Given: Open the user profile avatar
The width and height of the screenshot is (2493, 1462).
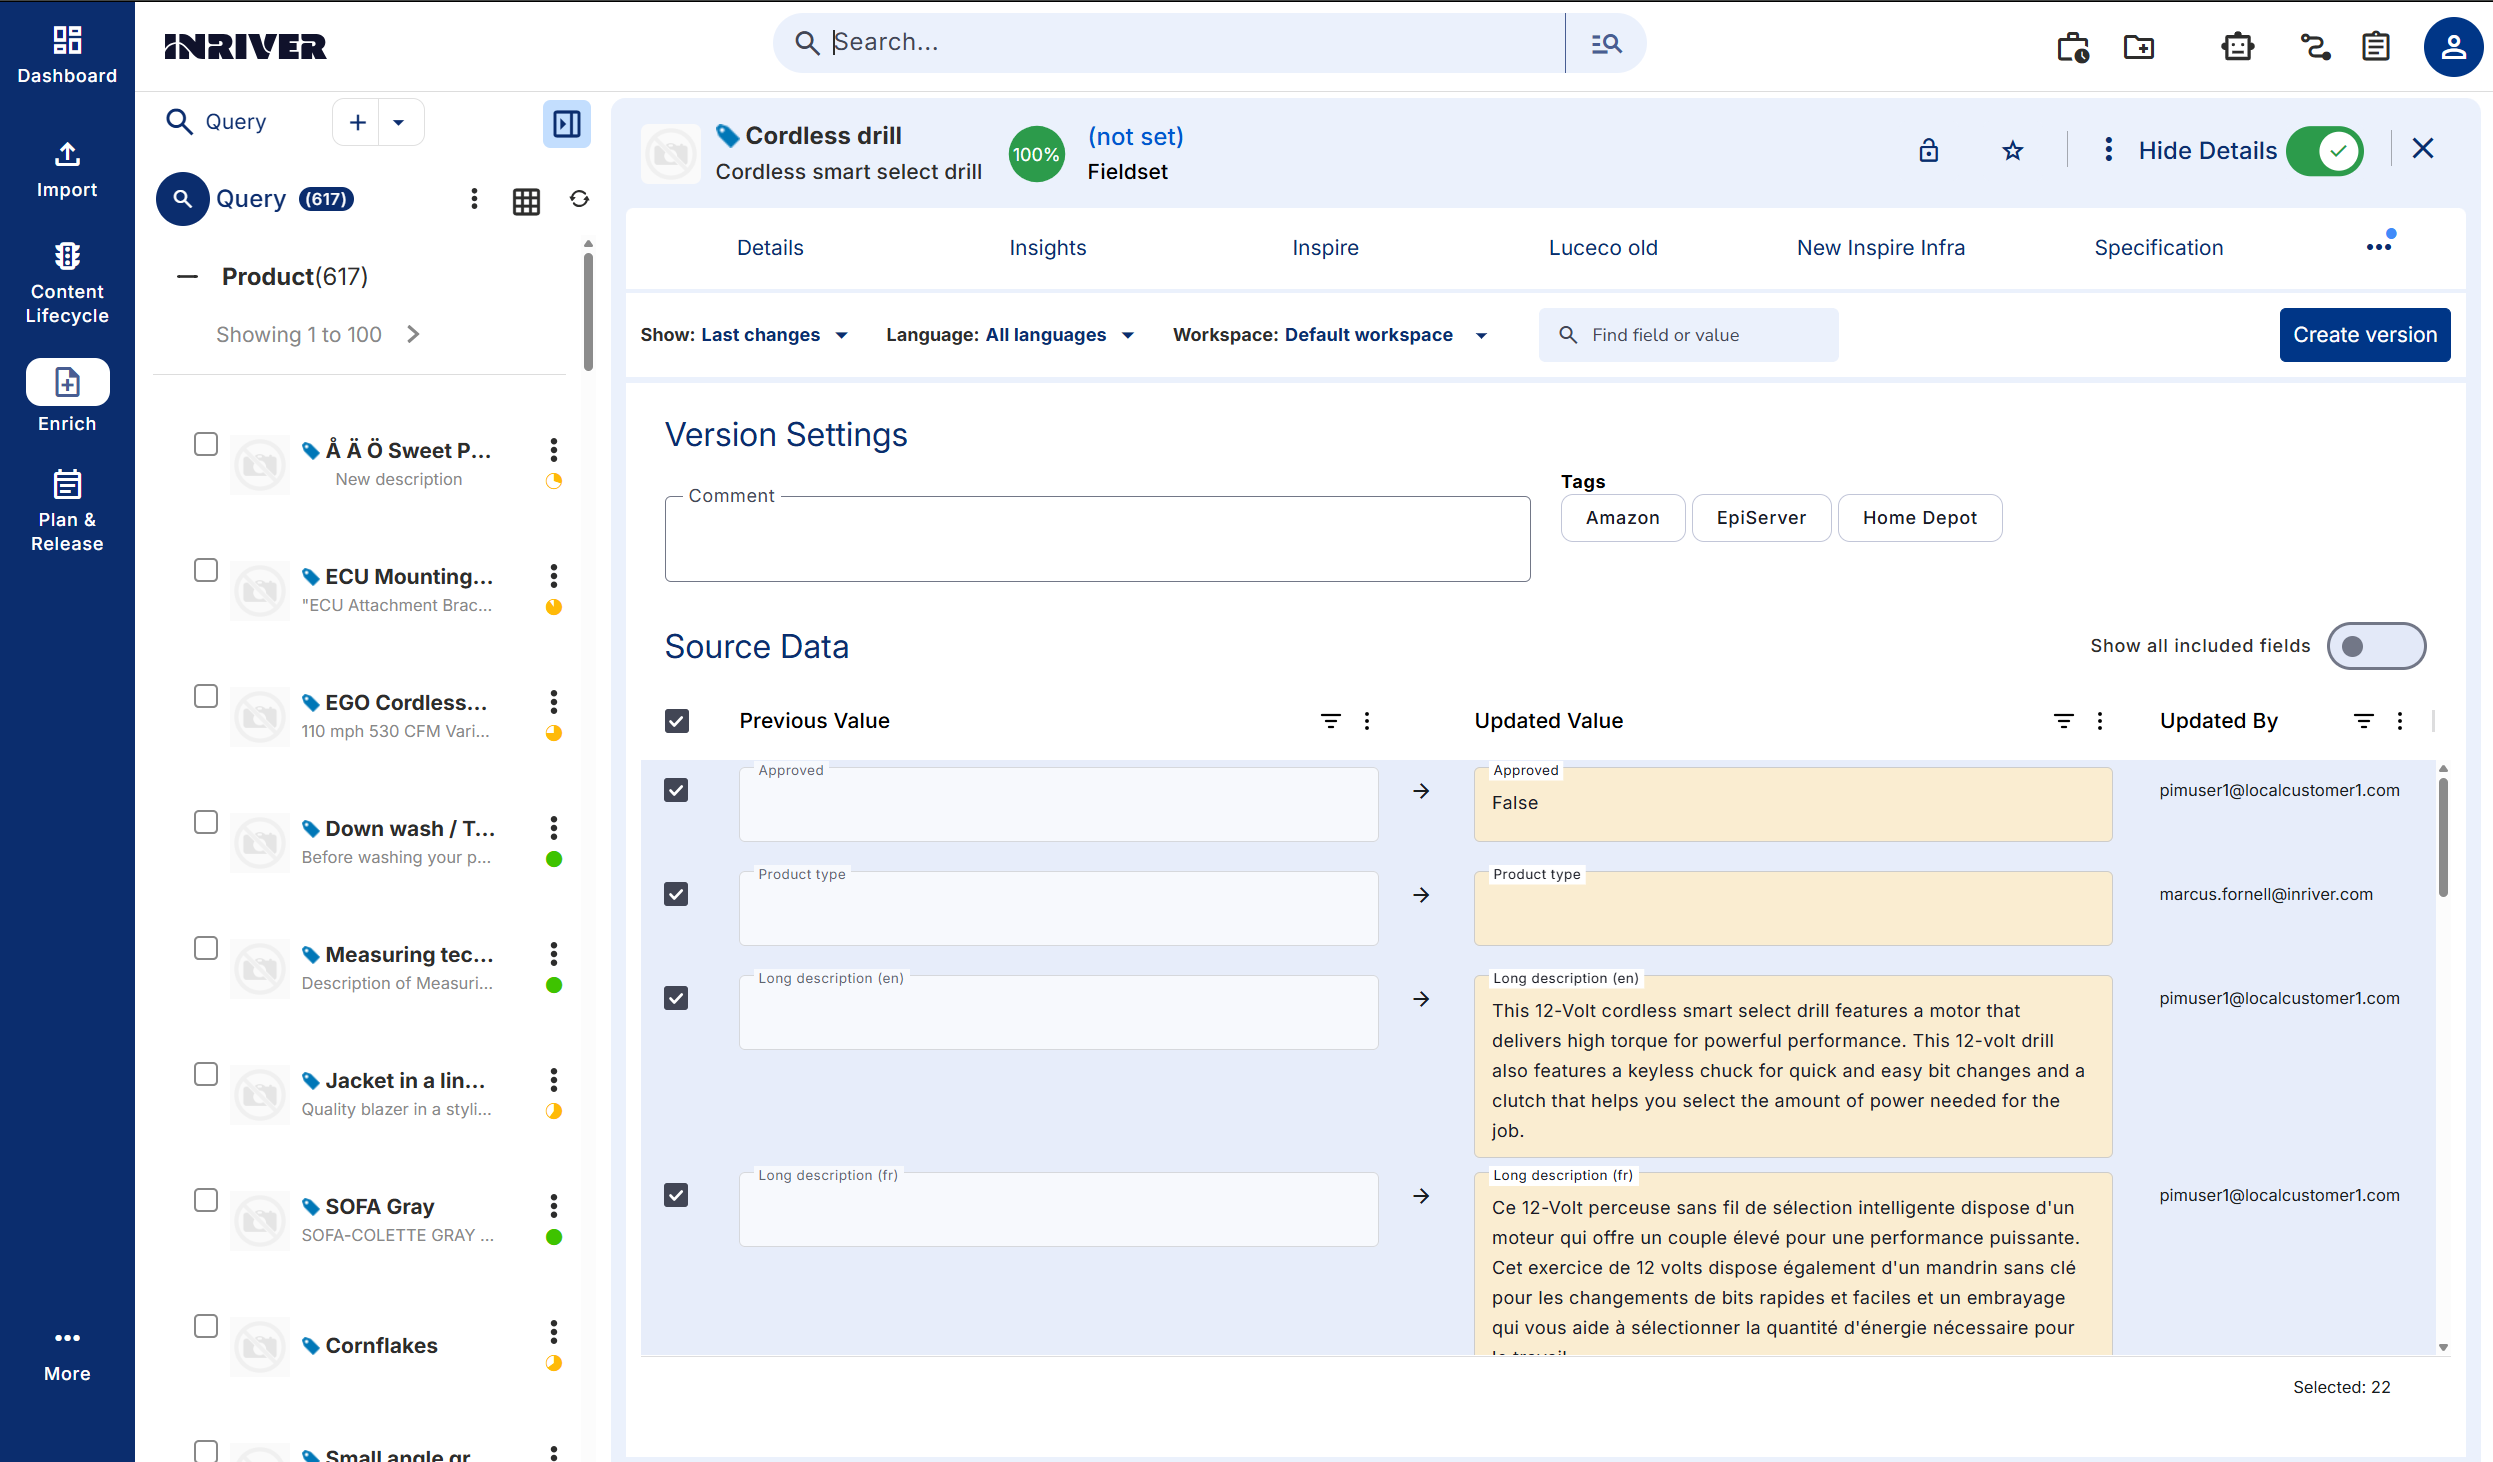Looking at the screenshot, I should (2453, 47).
